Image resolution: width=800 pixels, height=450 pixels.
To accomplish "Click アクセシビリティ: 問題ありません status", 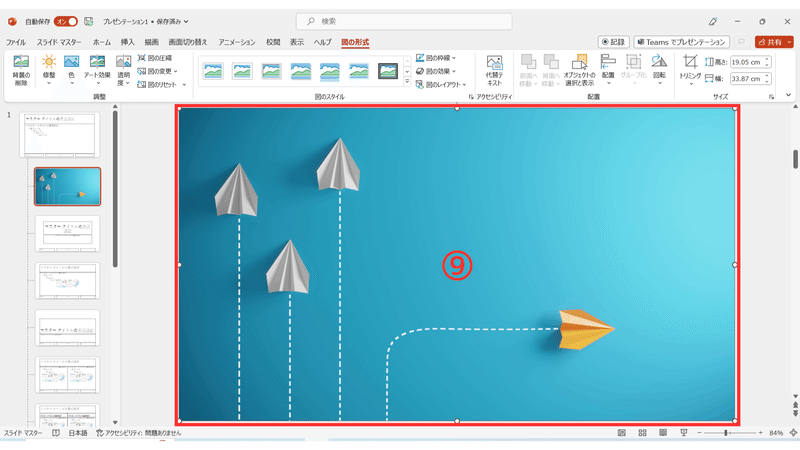I will 139,433.
